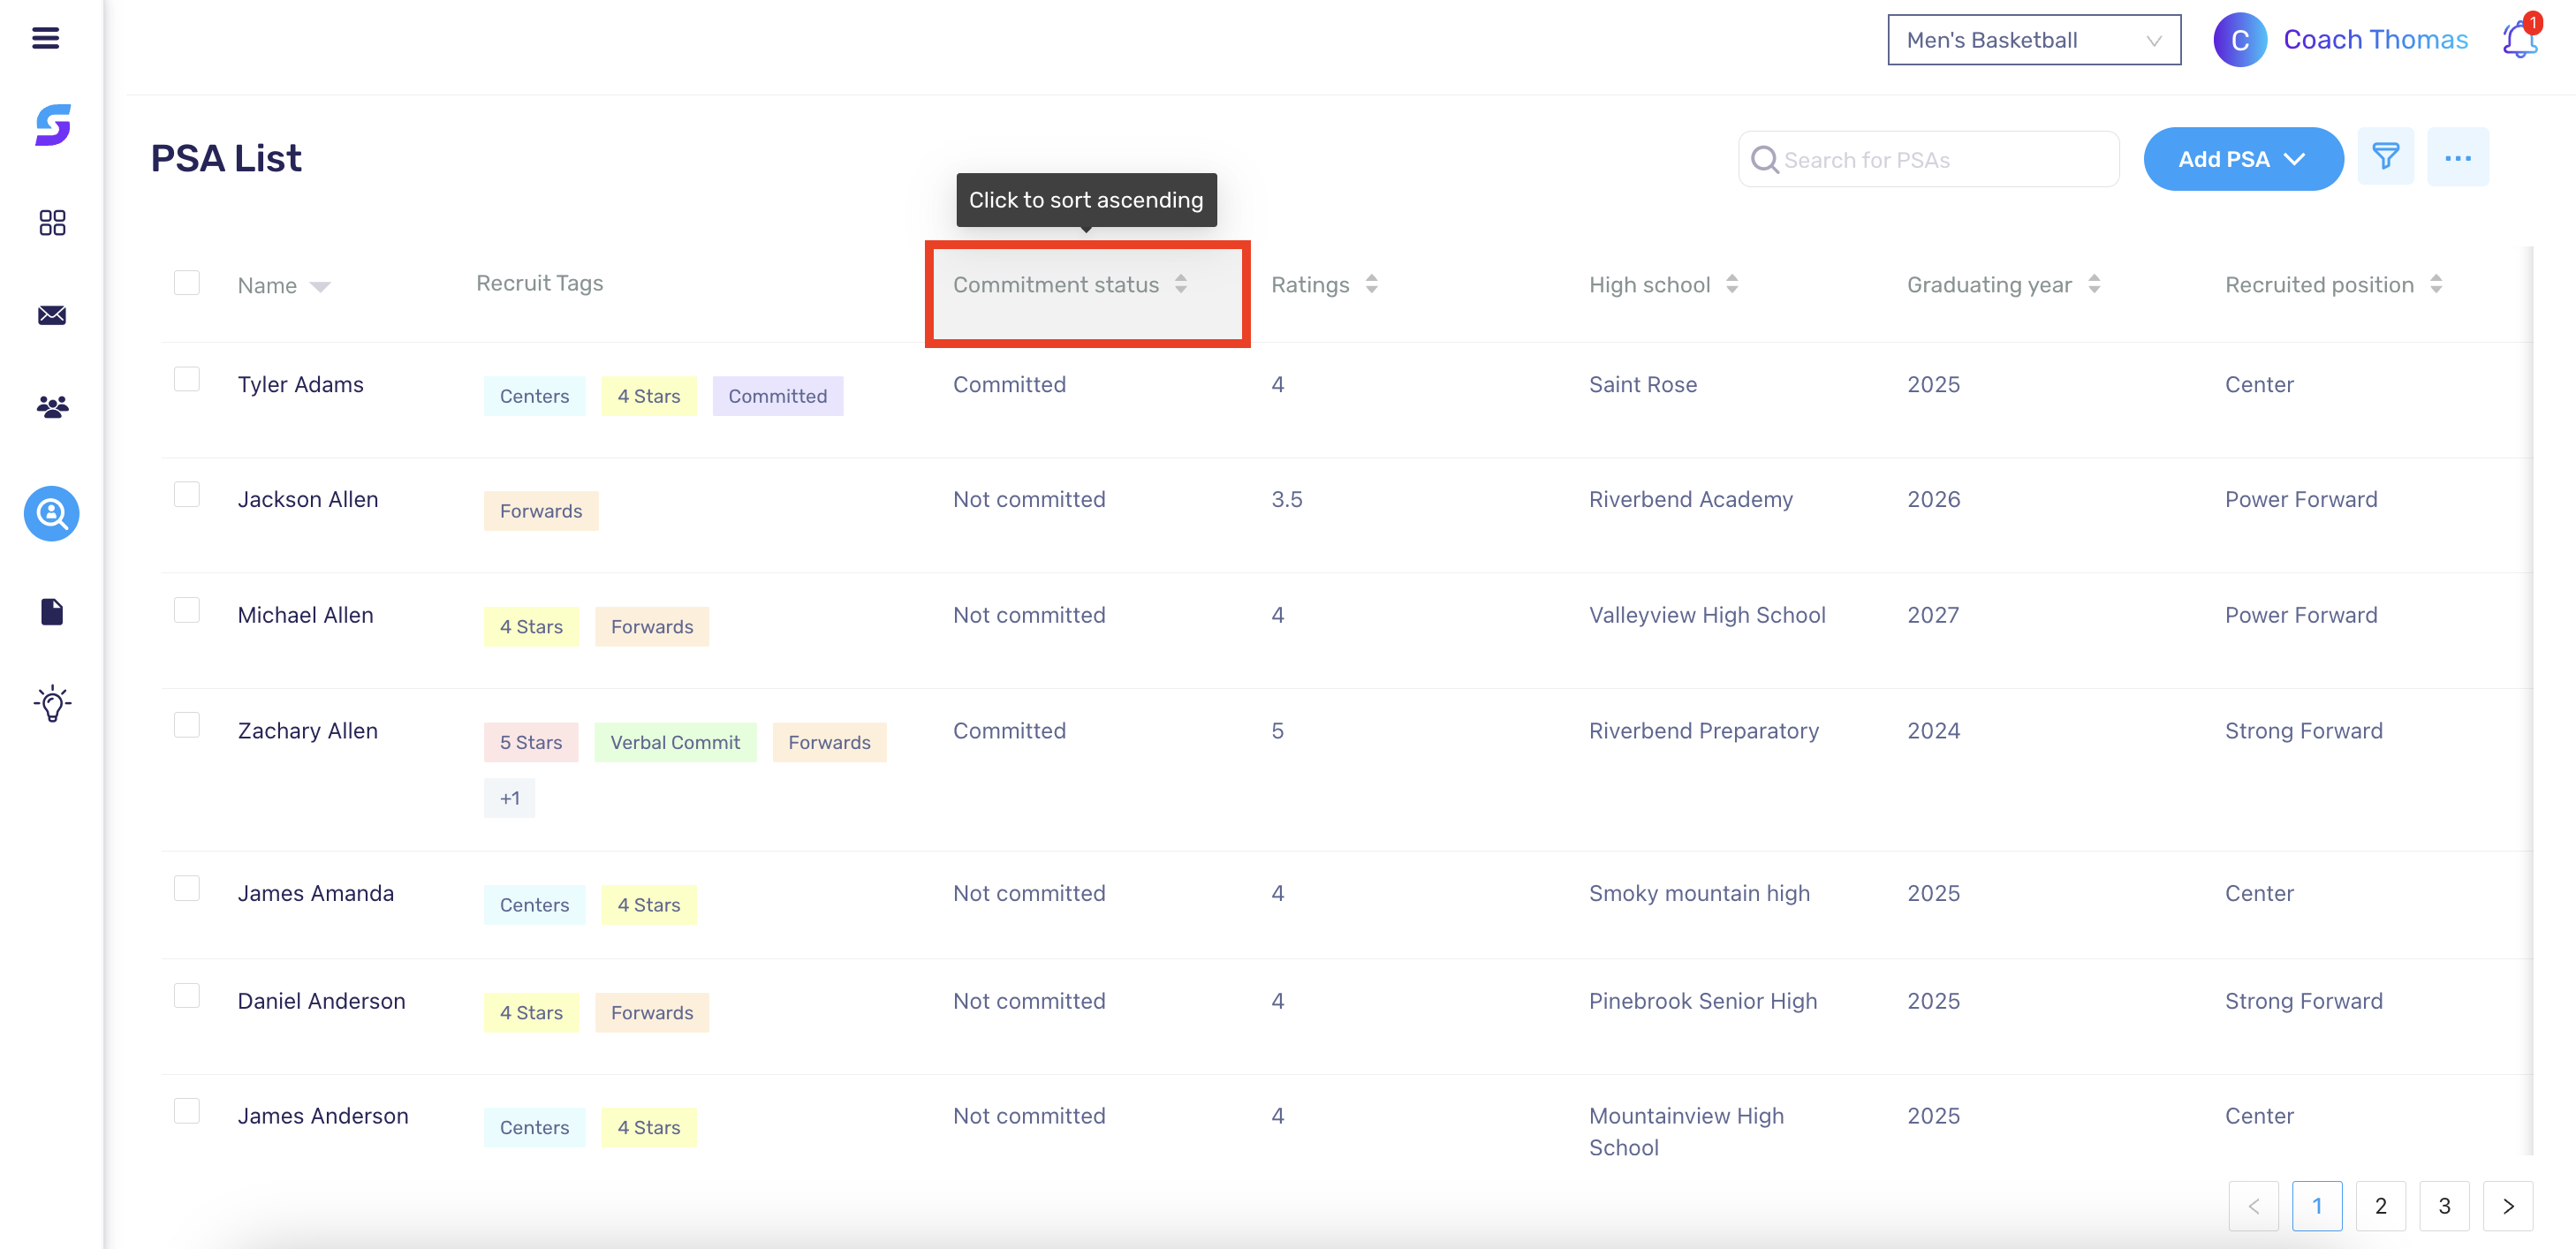The image size is (2576, 1249).
Task: Open the dashboard grid icon
Action: [52, 222]
